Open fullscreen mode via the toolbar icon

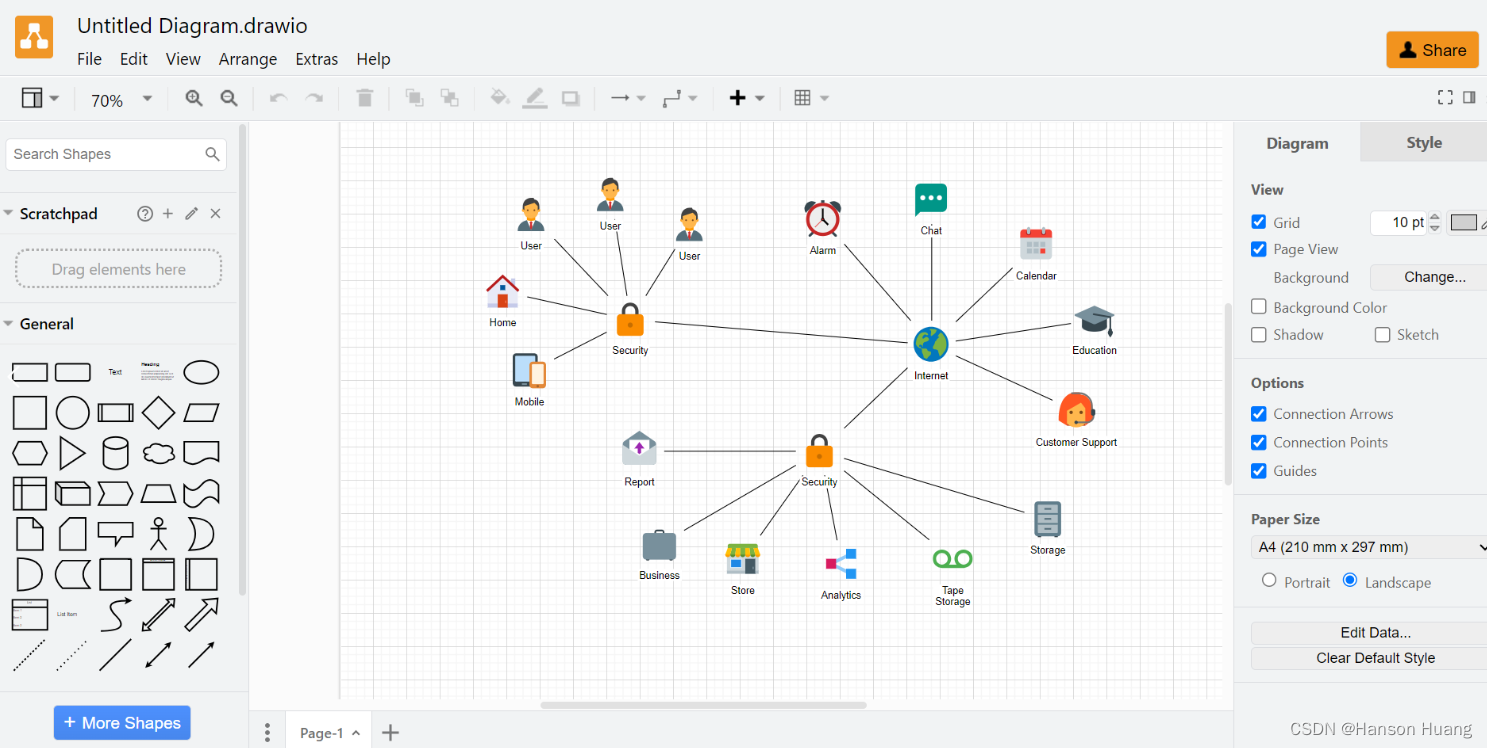[x=1445, y=97]
